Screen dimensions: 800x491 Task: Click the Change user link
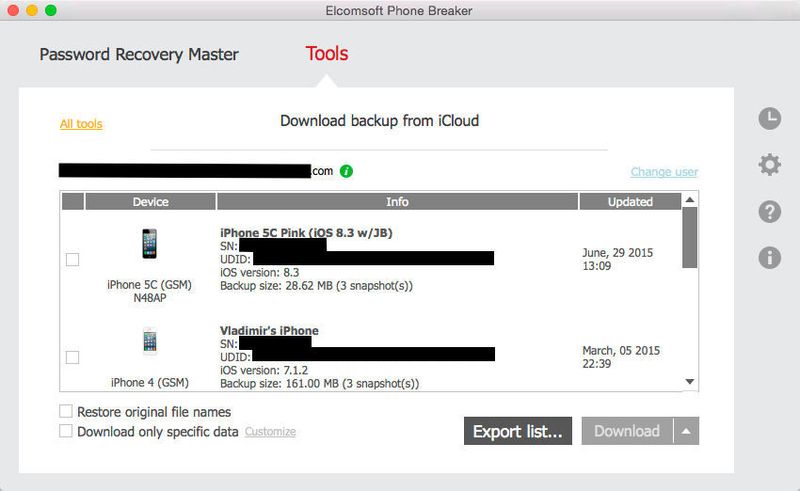pos(664,171)
